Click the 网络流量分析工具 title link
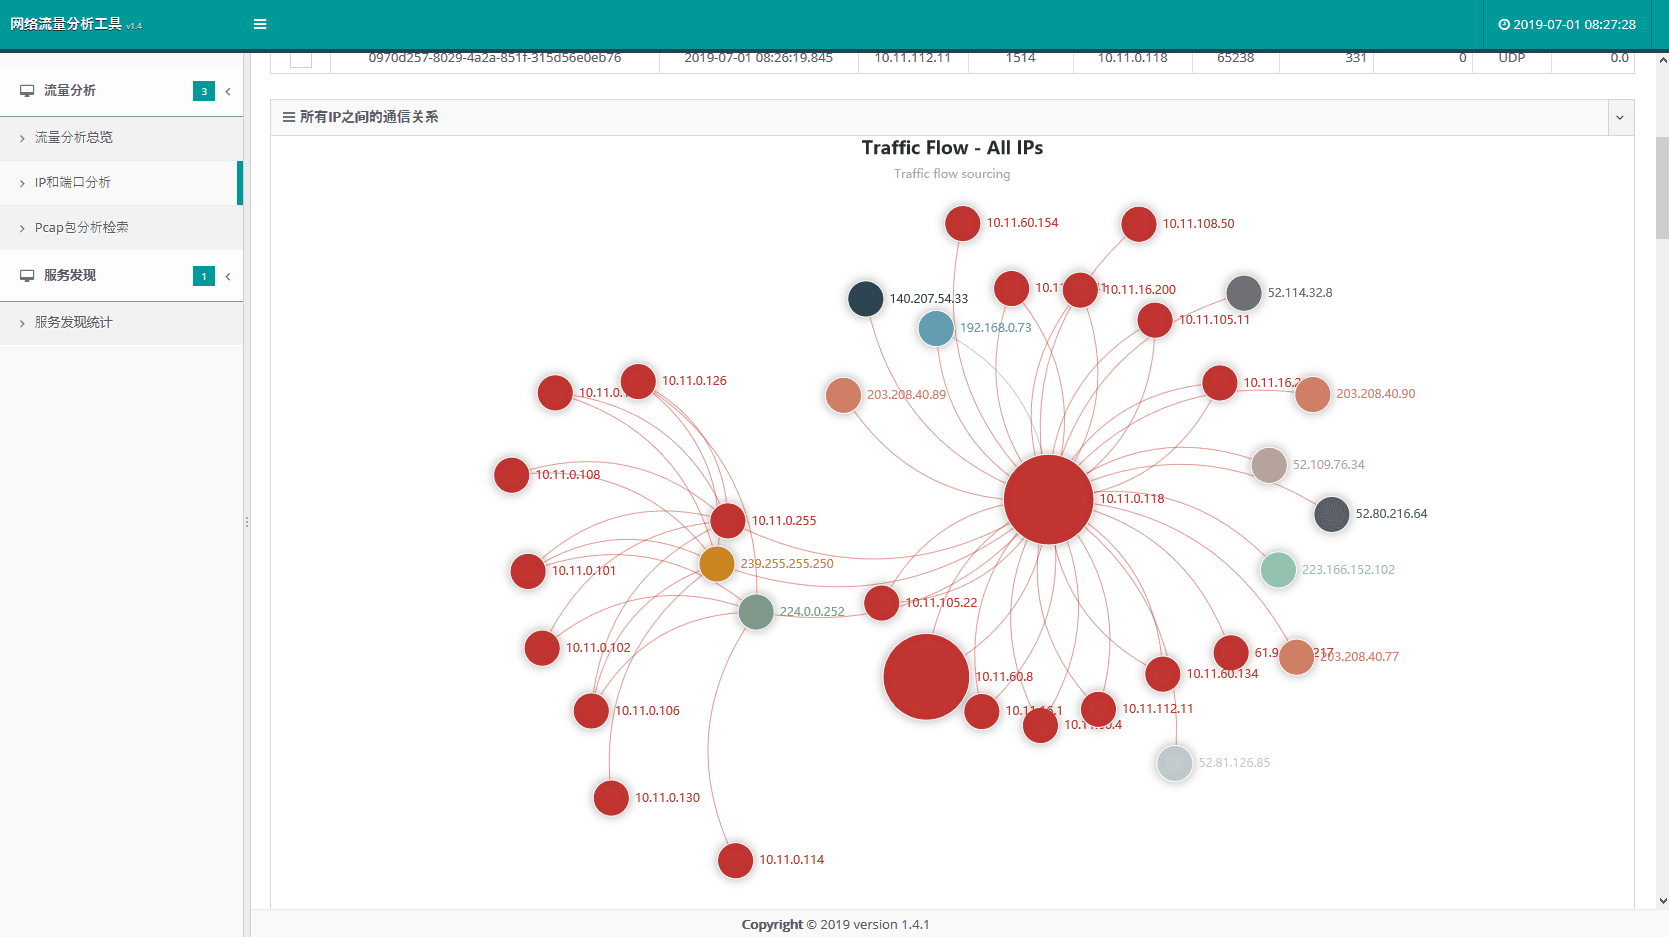This screenshot has width=1669, height=937. coord(66,24)
